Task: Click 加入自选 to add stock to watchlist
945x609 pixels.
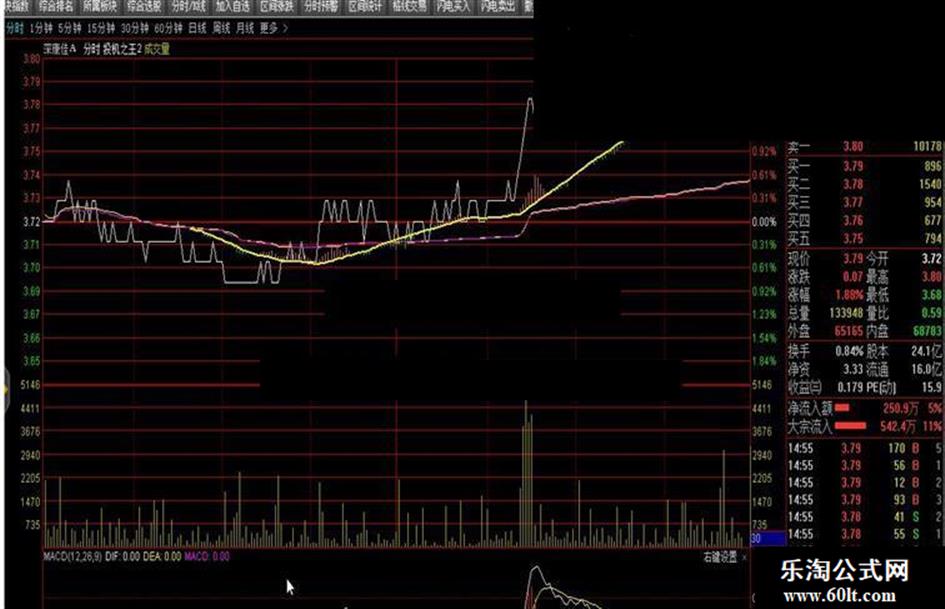Action: tap(233, 7)
